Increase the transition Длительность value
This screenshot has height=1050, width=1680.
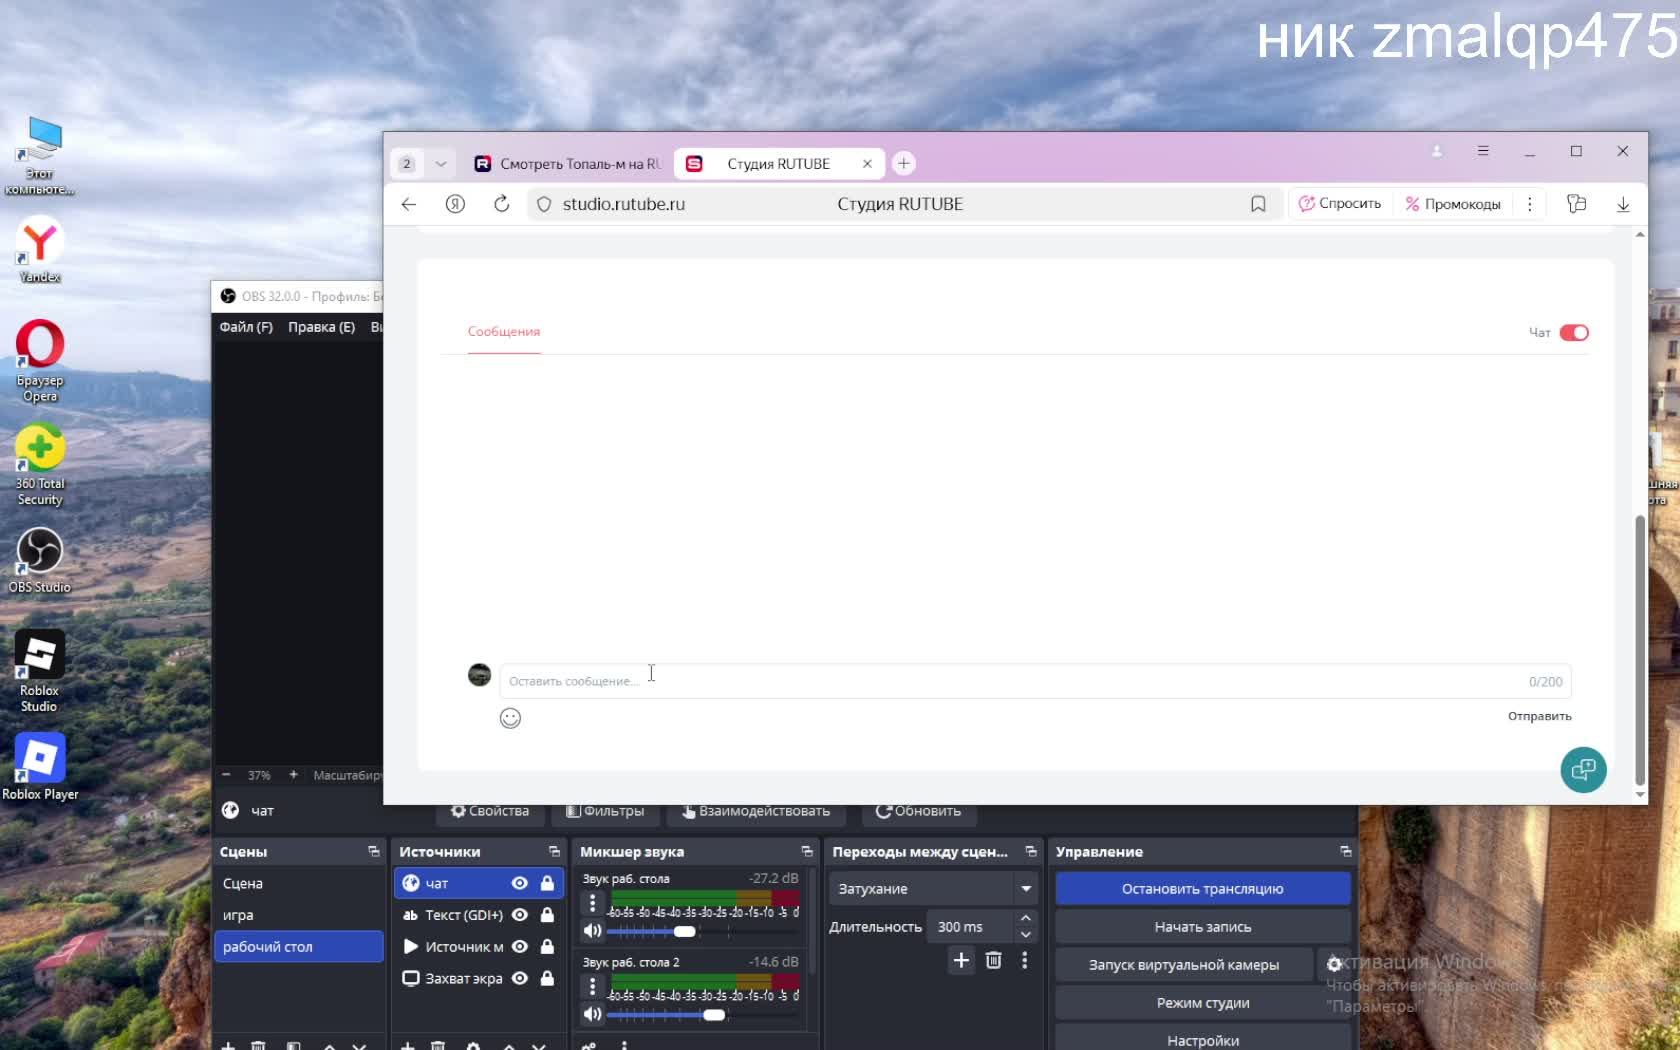1025,918
